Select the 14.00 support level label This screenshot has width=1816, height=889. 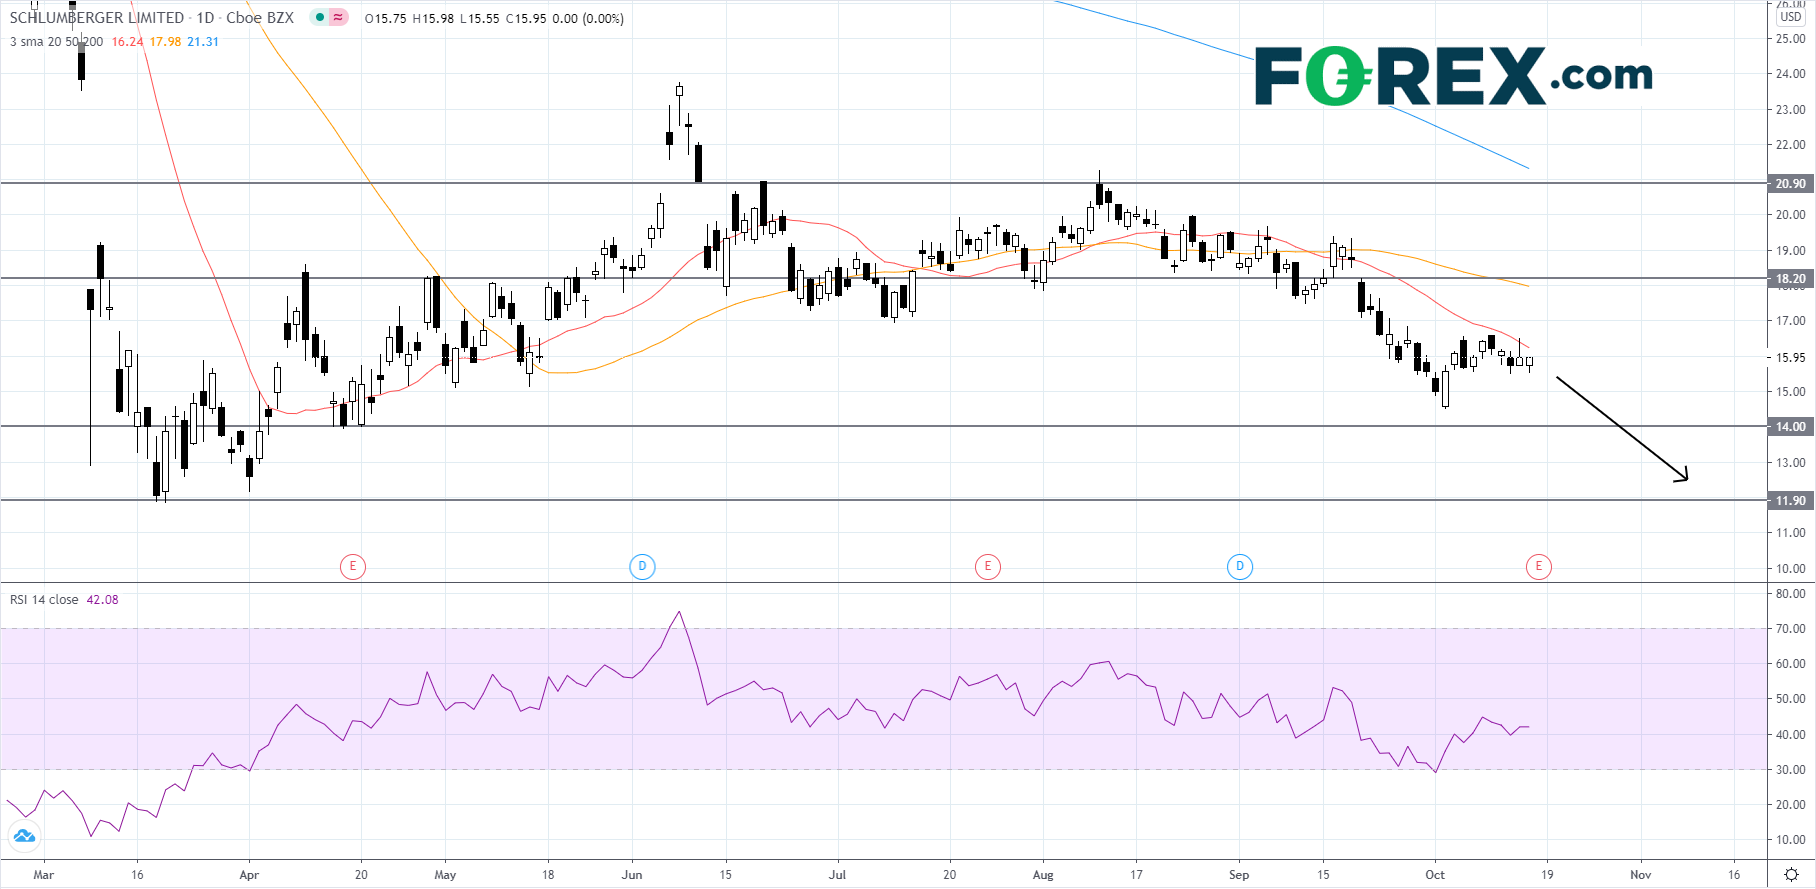[1790, 427]
